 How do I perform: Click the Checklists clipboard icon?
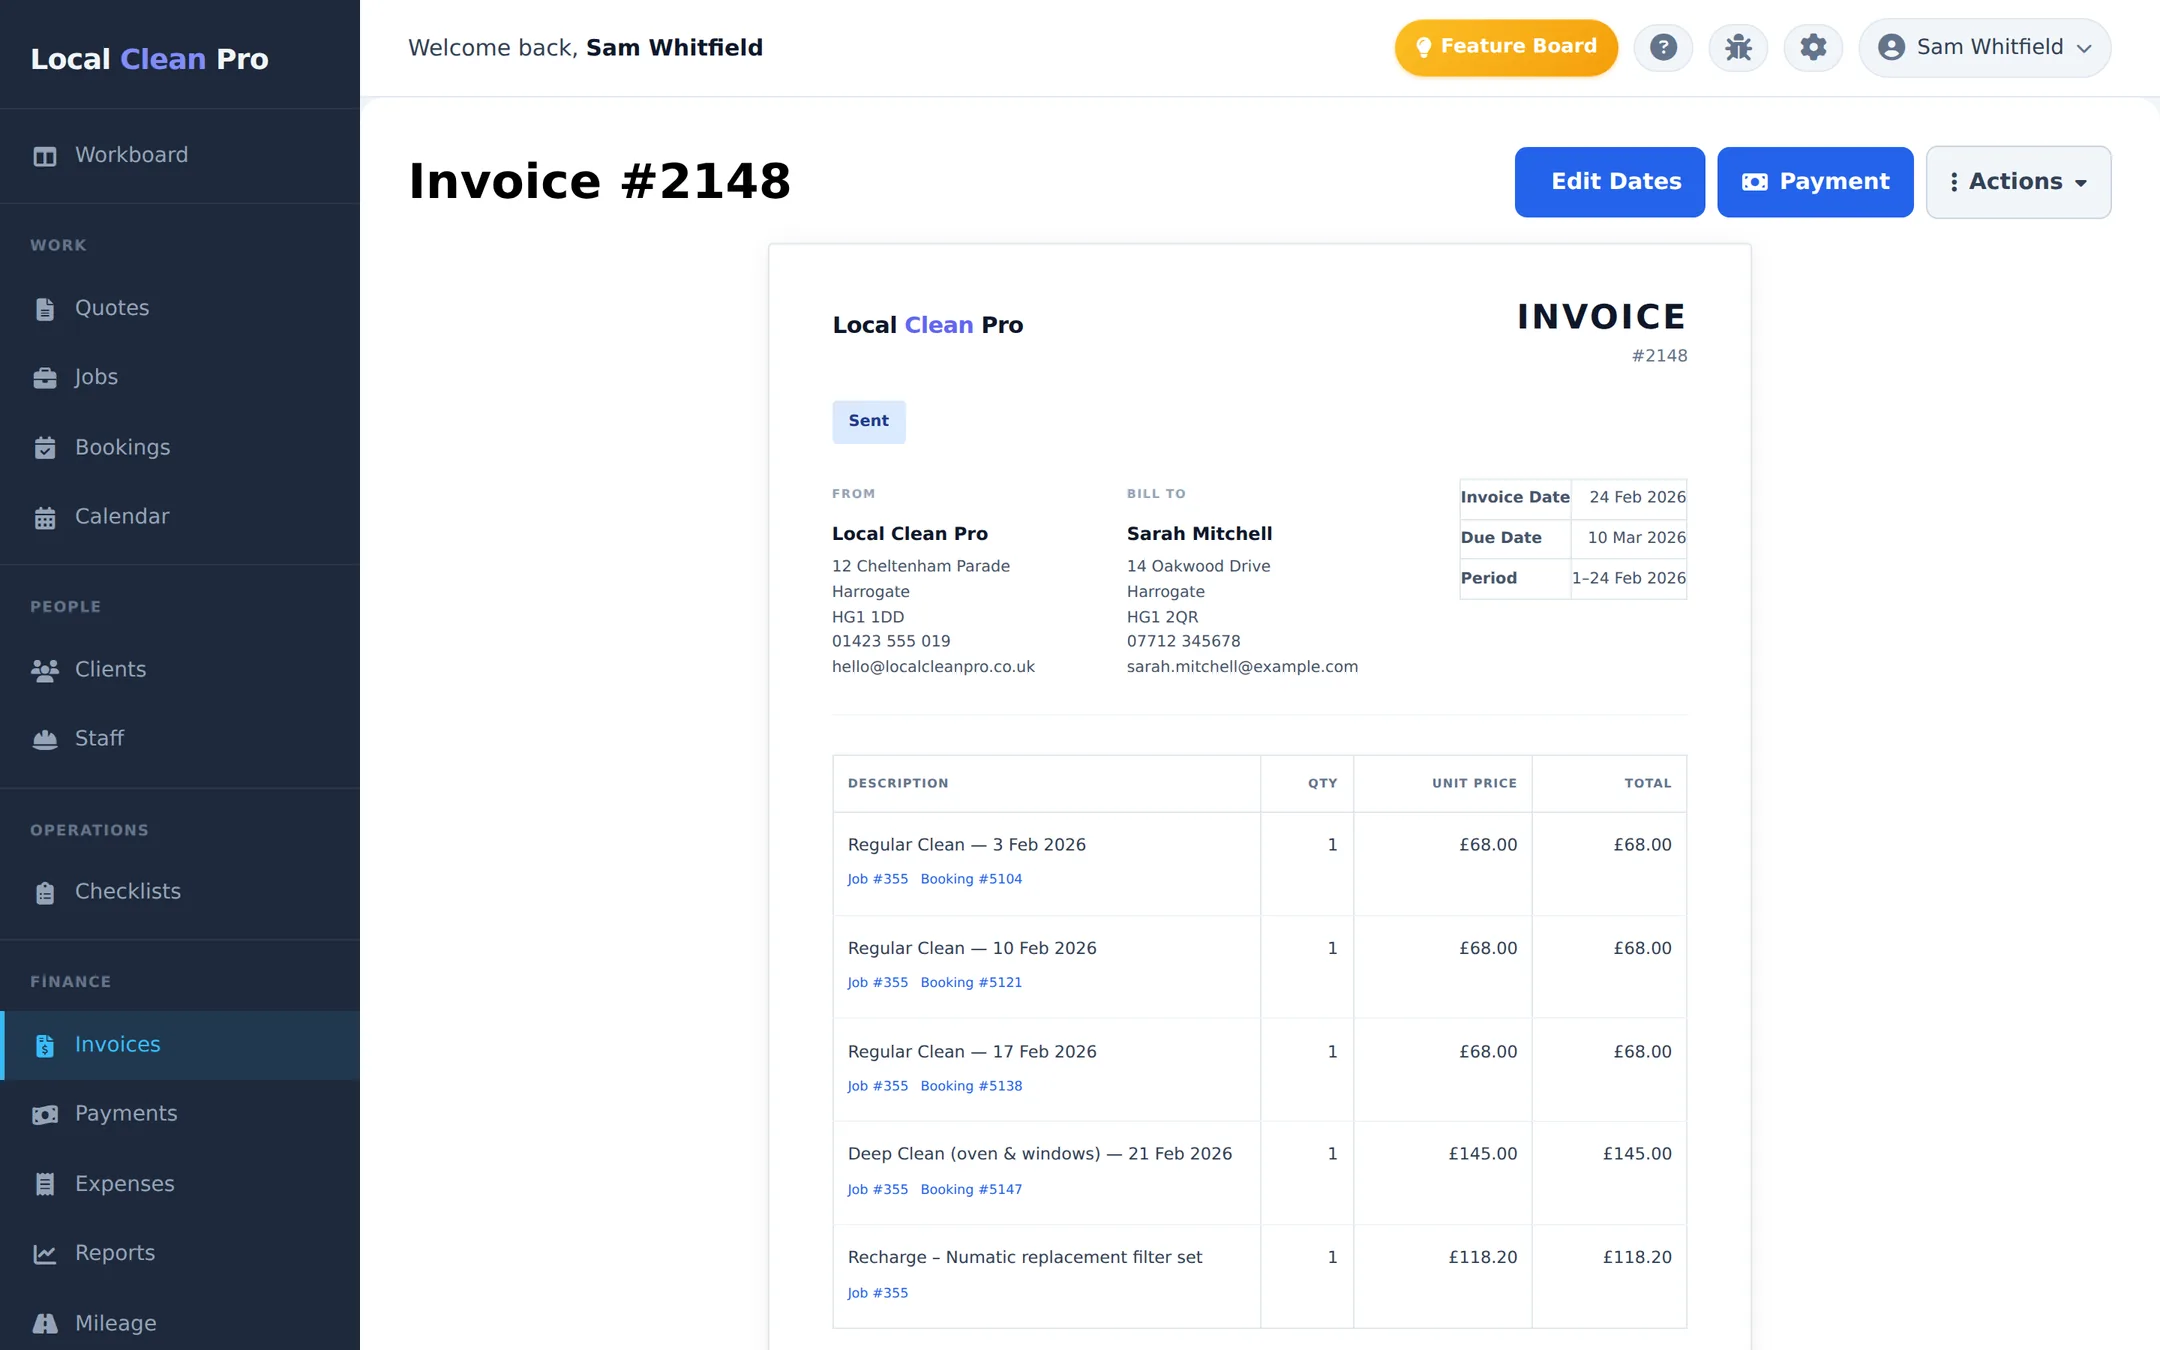click(x=45, y=892)
